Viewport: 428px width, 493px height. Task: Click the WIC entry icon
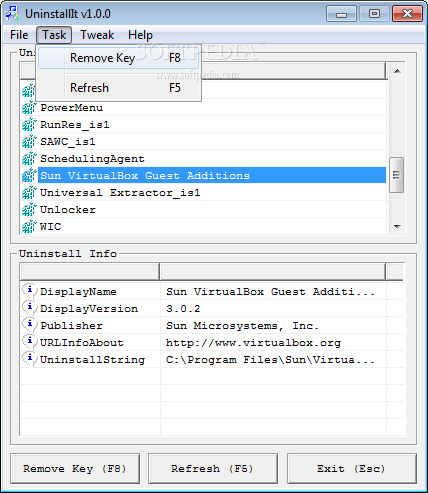pos(29,227)
